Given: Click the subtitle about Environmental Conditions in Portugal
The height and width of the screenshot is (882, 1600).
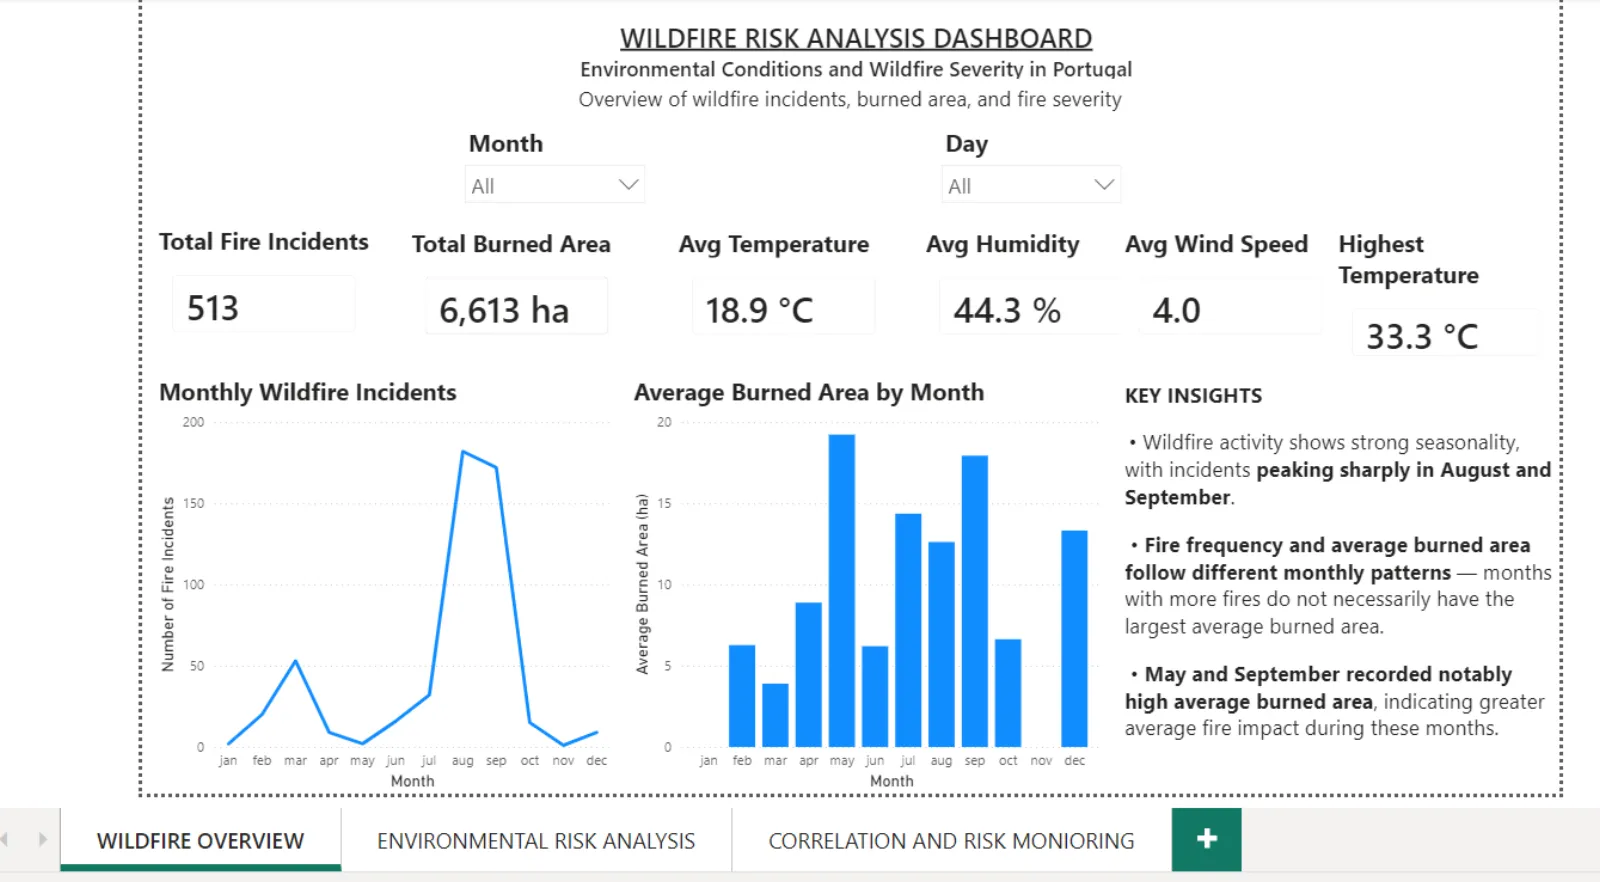Looking at the screenshot, I should pos(856,69).
